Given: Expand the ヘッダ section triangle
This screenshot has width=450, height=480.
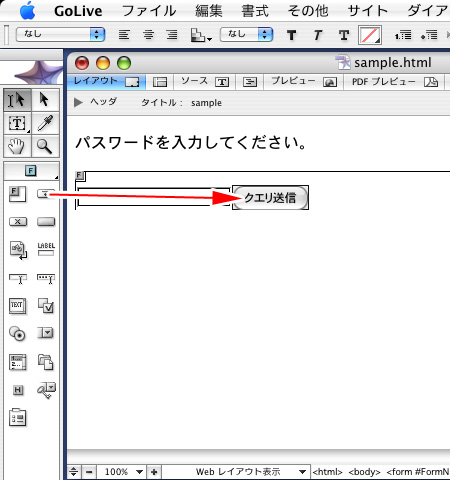Looking at the screenshot, I should (78, 102).
